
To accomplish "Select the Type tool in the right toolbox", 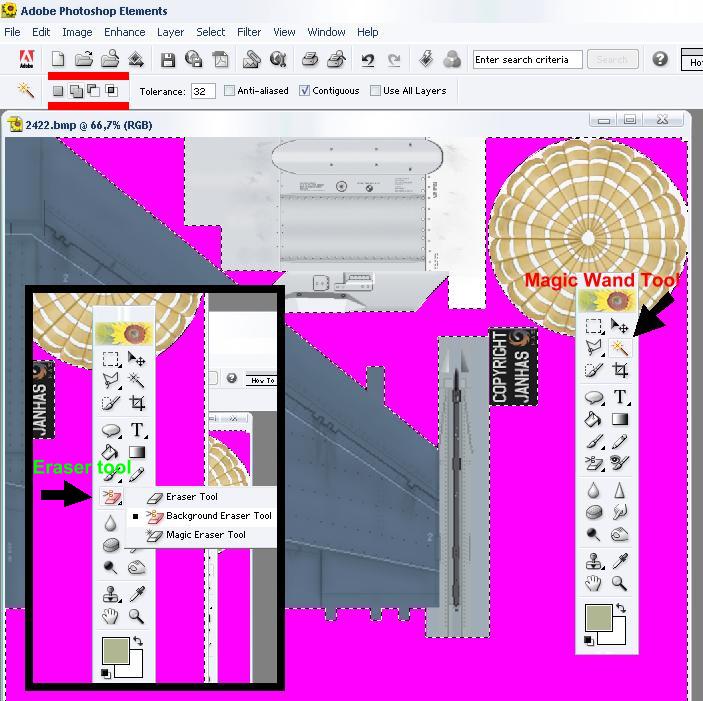I will [x=620, y=398].
